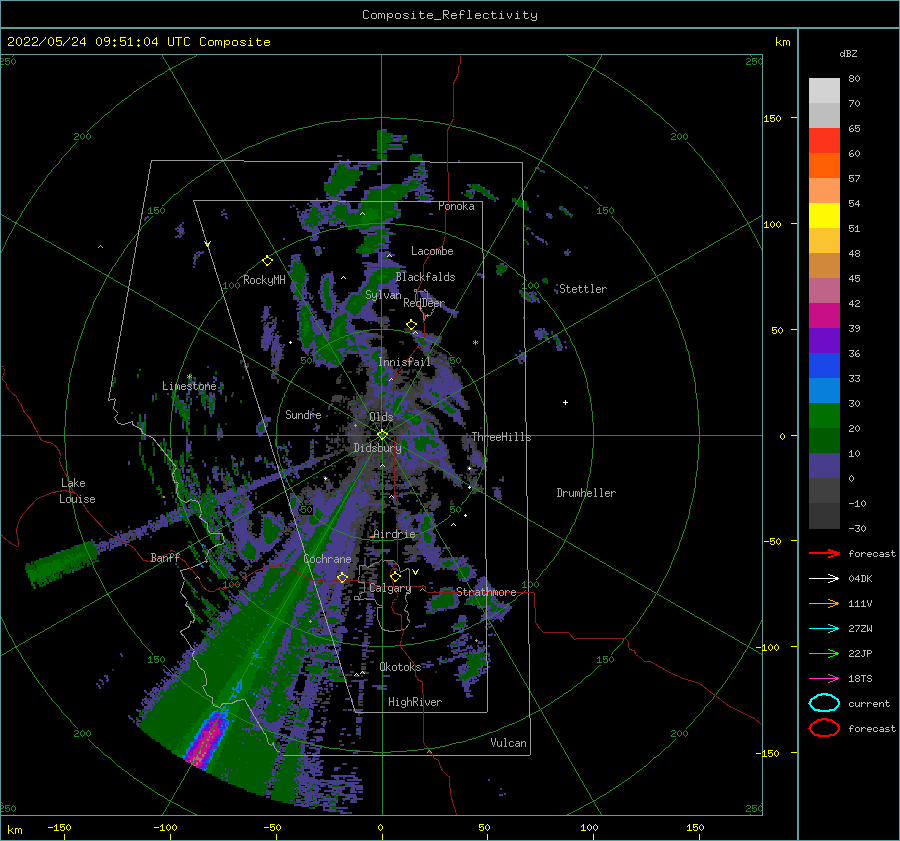Click the yellow radar-site diamond between Olds and Didsbury
The height and width of the screenshot is (841, 900).
(x=382, y=435)
